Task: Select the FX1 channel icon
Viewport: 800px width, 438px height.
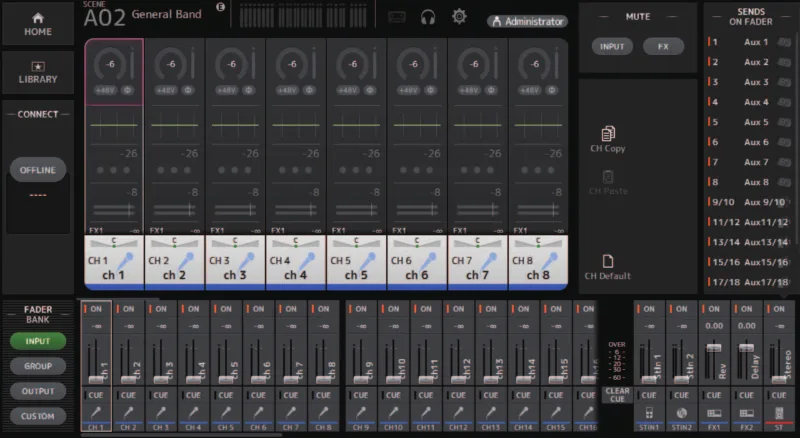Action: 714,412
